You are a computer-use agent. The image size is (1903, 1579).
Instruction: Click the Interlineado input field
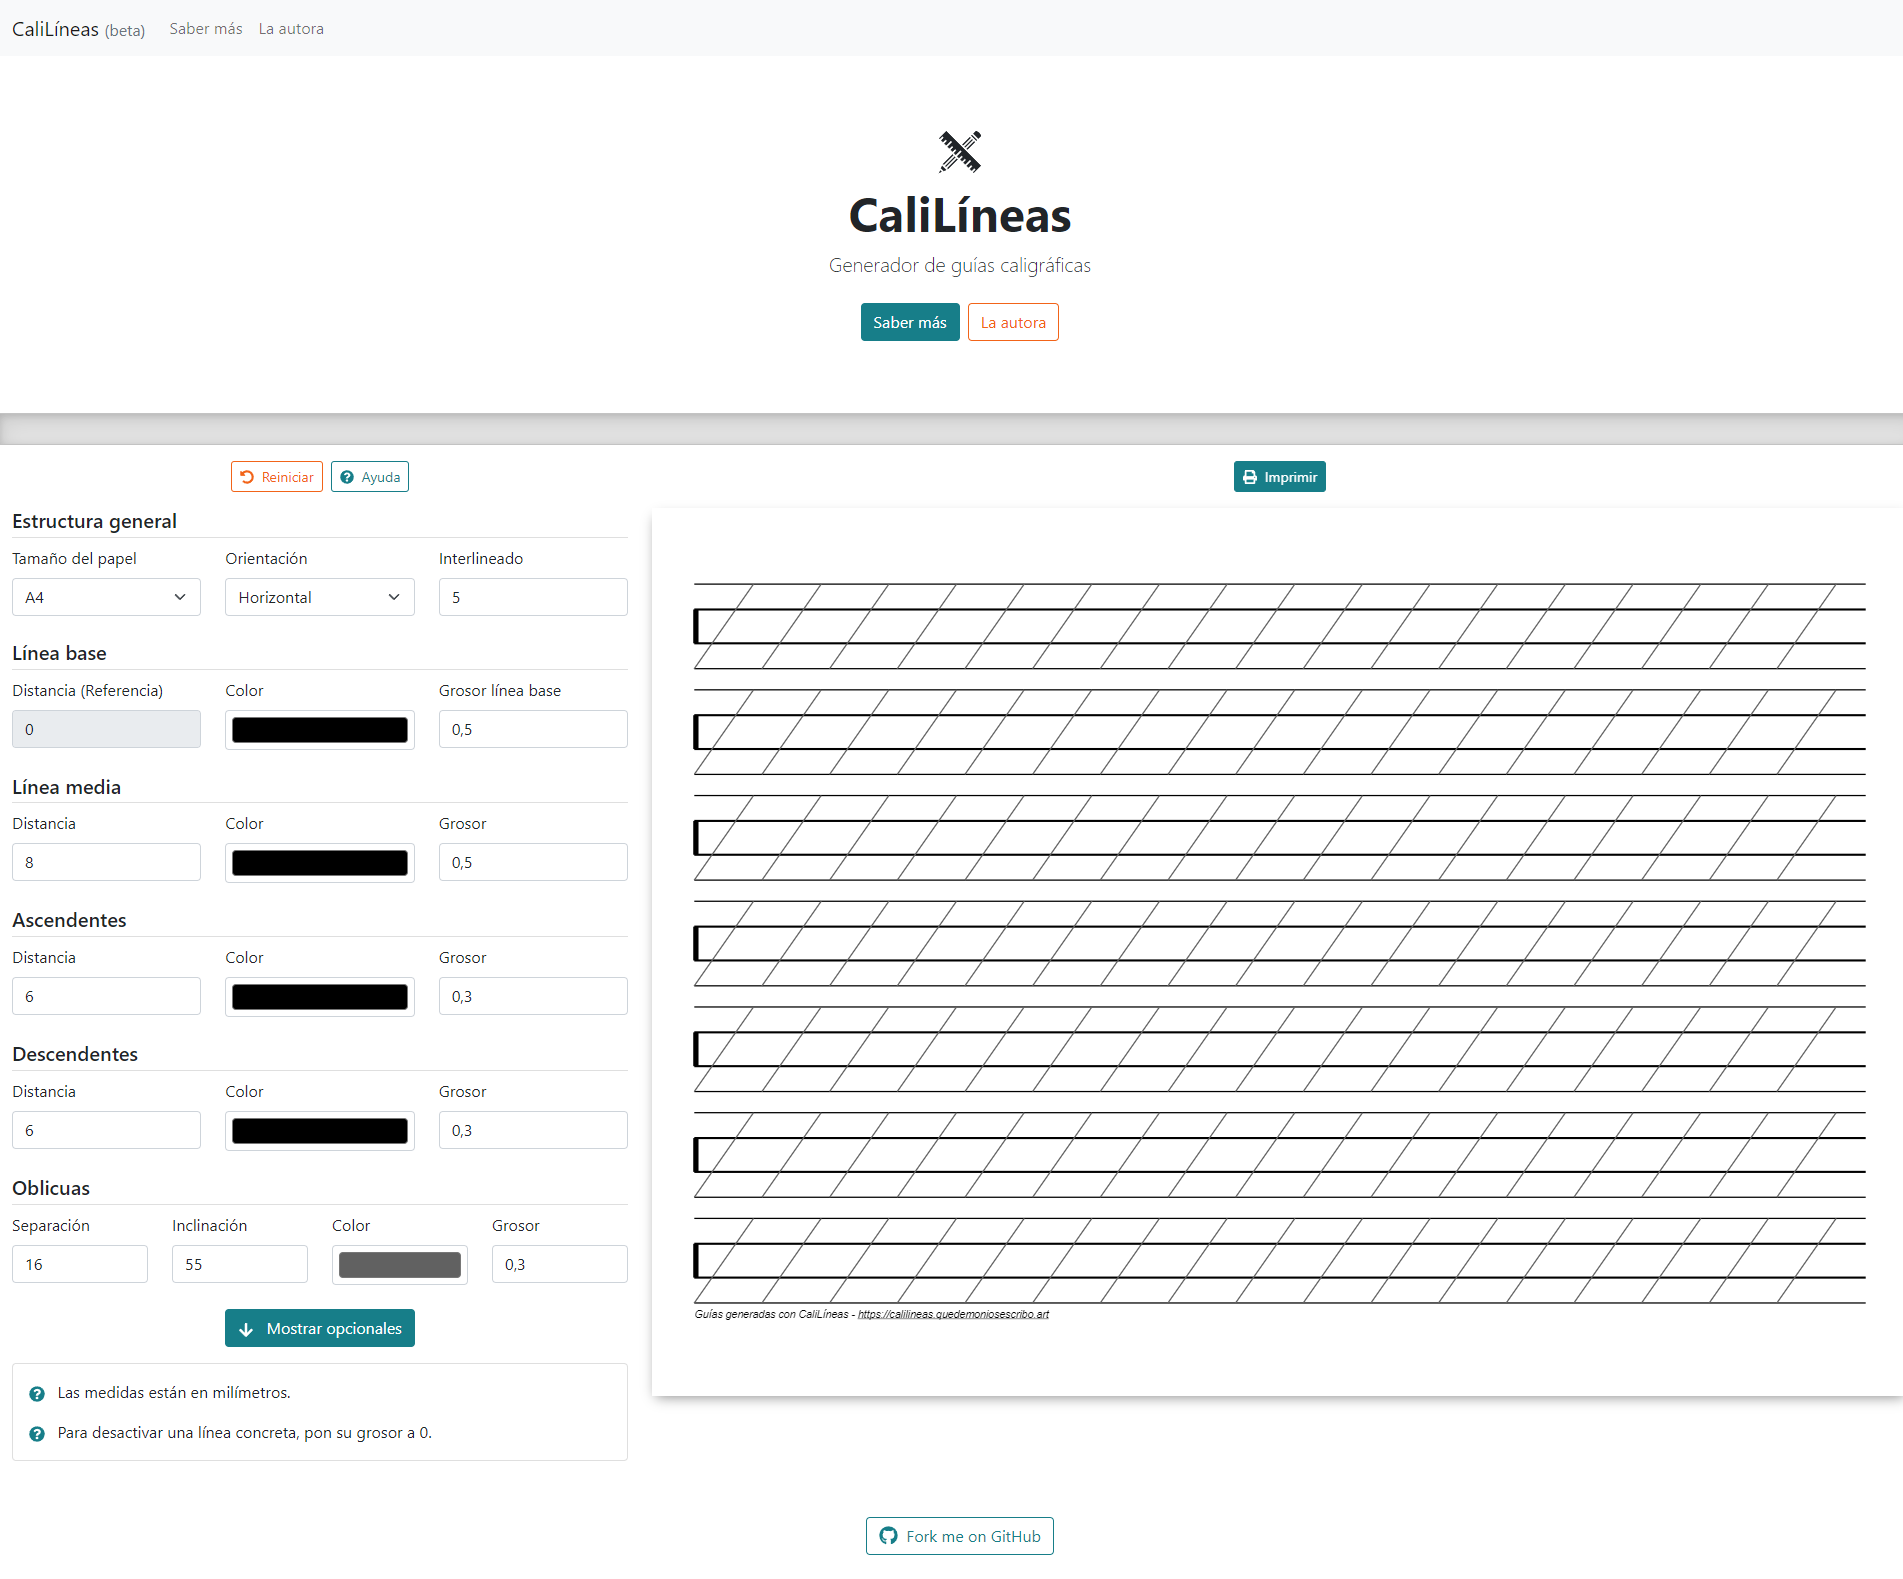[x=532, y=597]
